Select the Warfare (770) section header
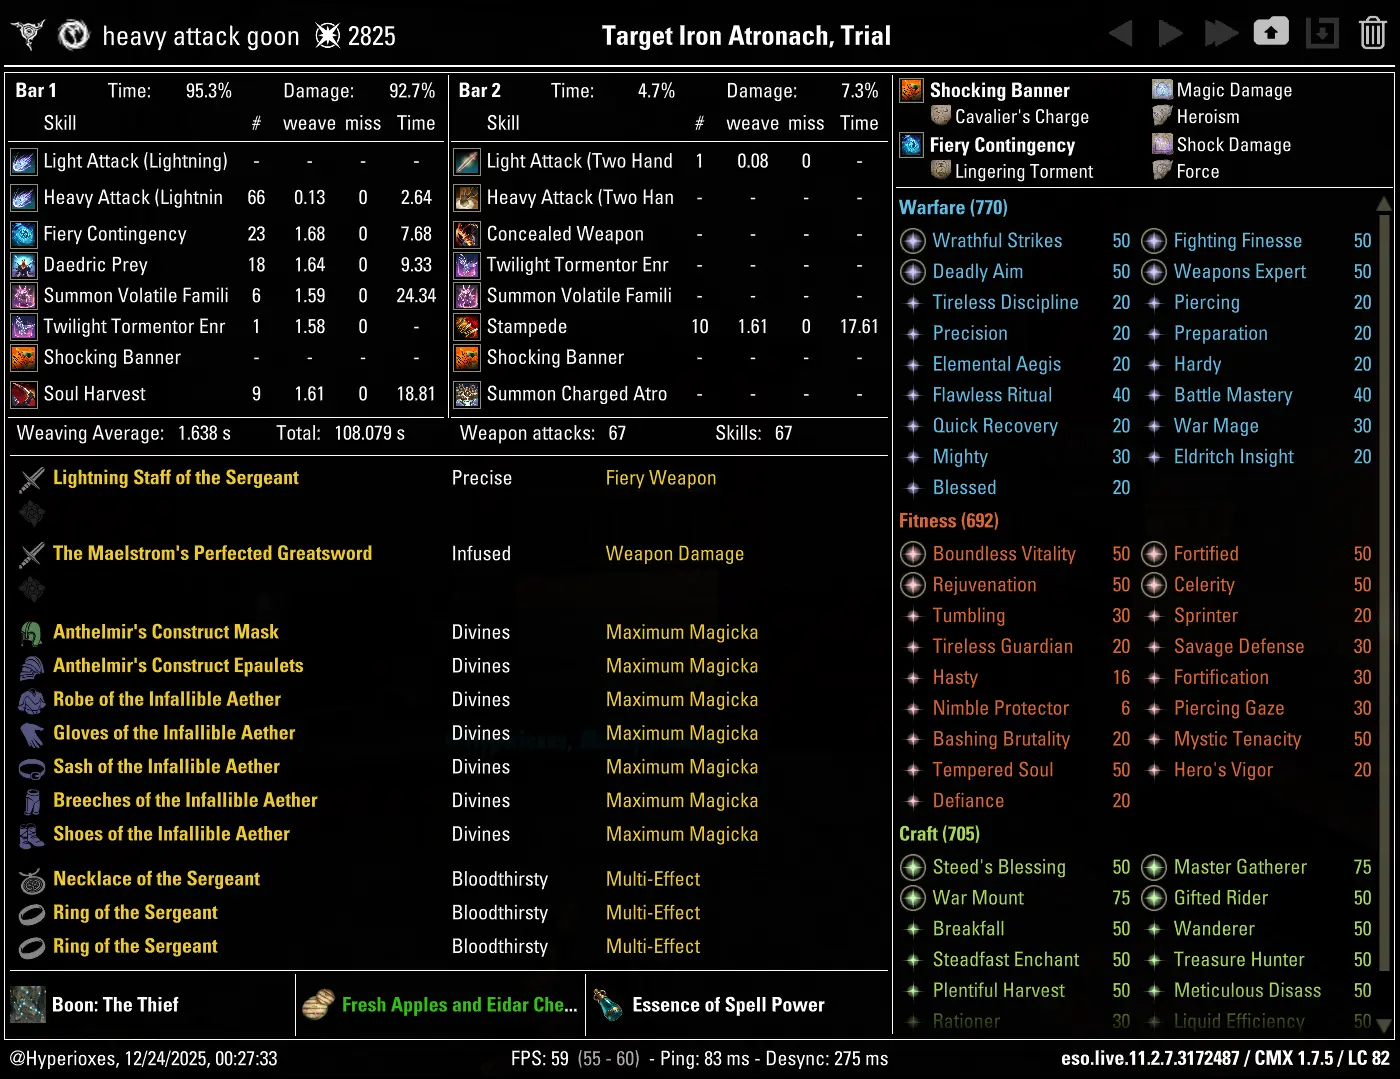 pos(953,208)
